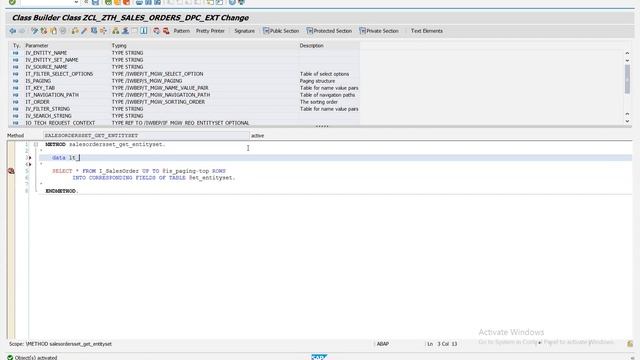Toggle fullscreen editor icon
The height and width of the screenshot is (360, 640).
135,31
